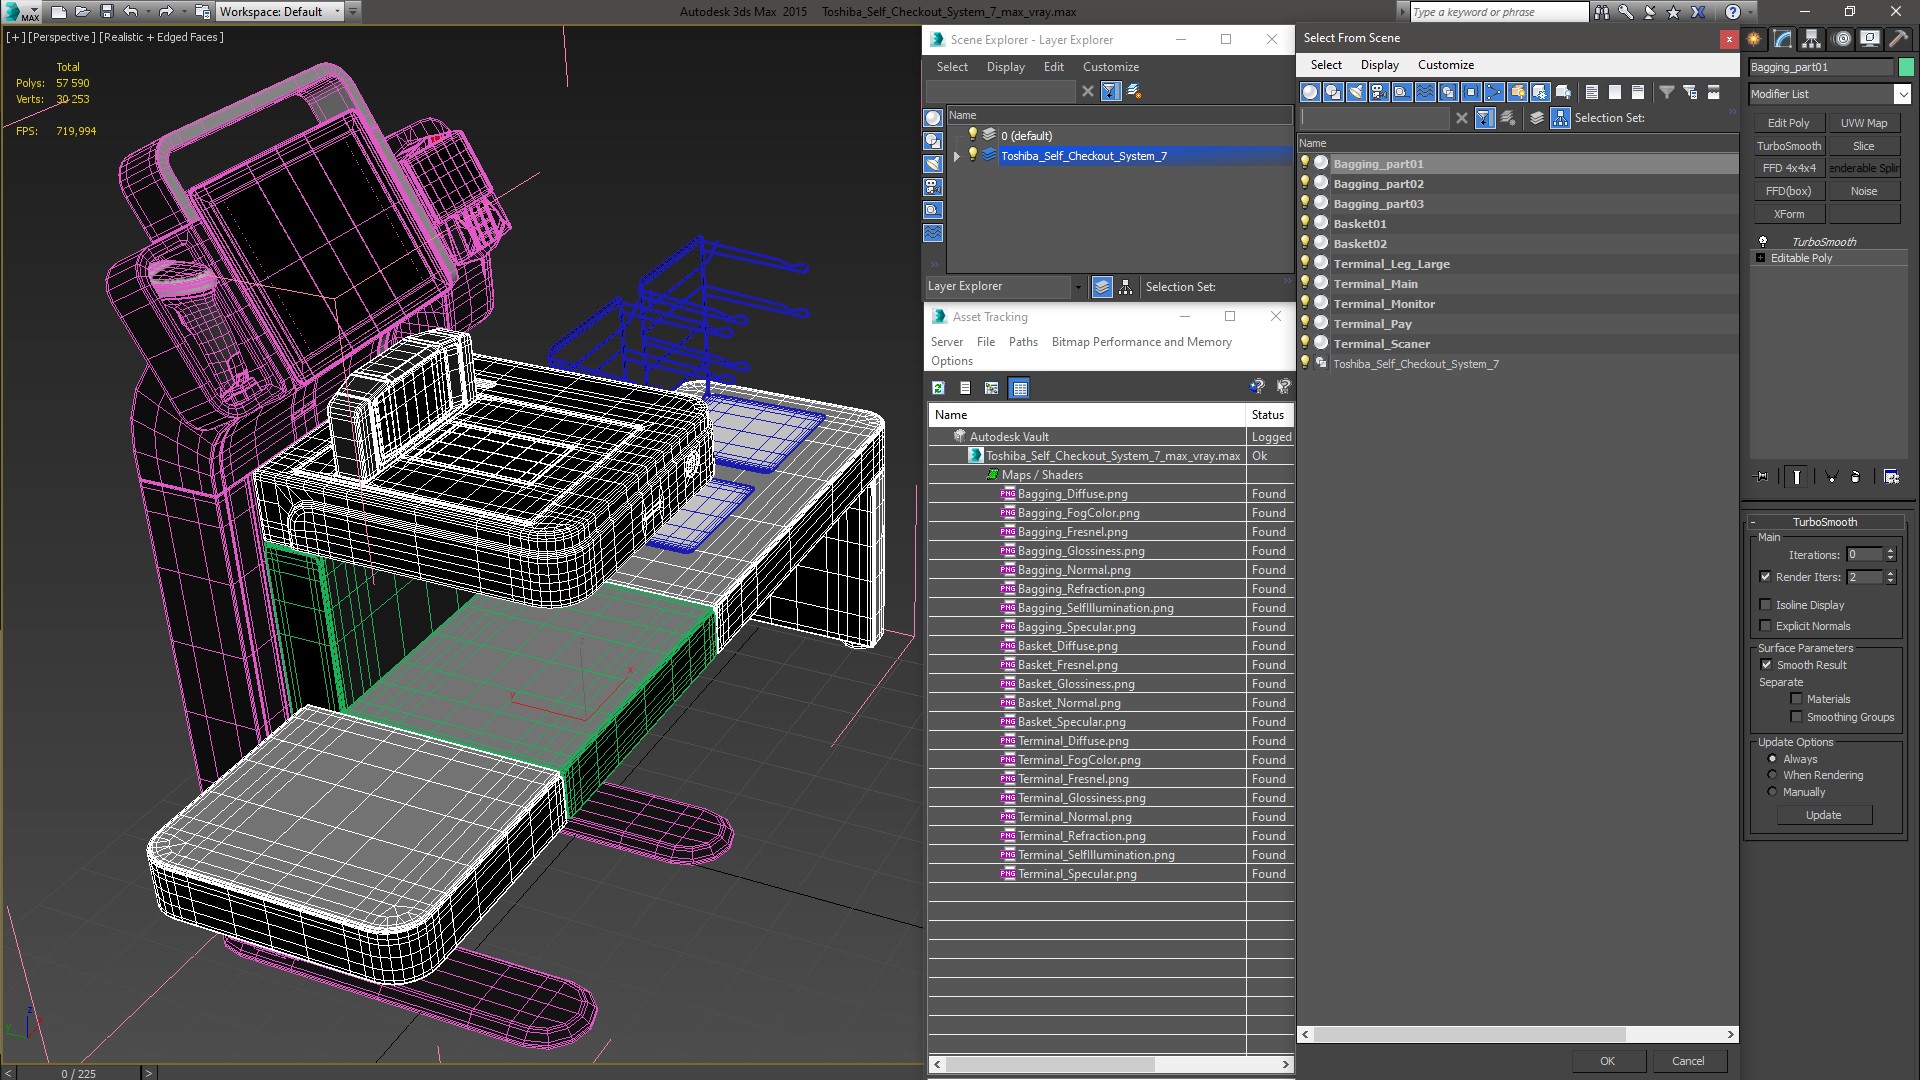This screenshot has height=1080, width=1920.
Task: Click Configure Modifier Sets icon
Action: click(x=1891, y=477)
